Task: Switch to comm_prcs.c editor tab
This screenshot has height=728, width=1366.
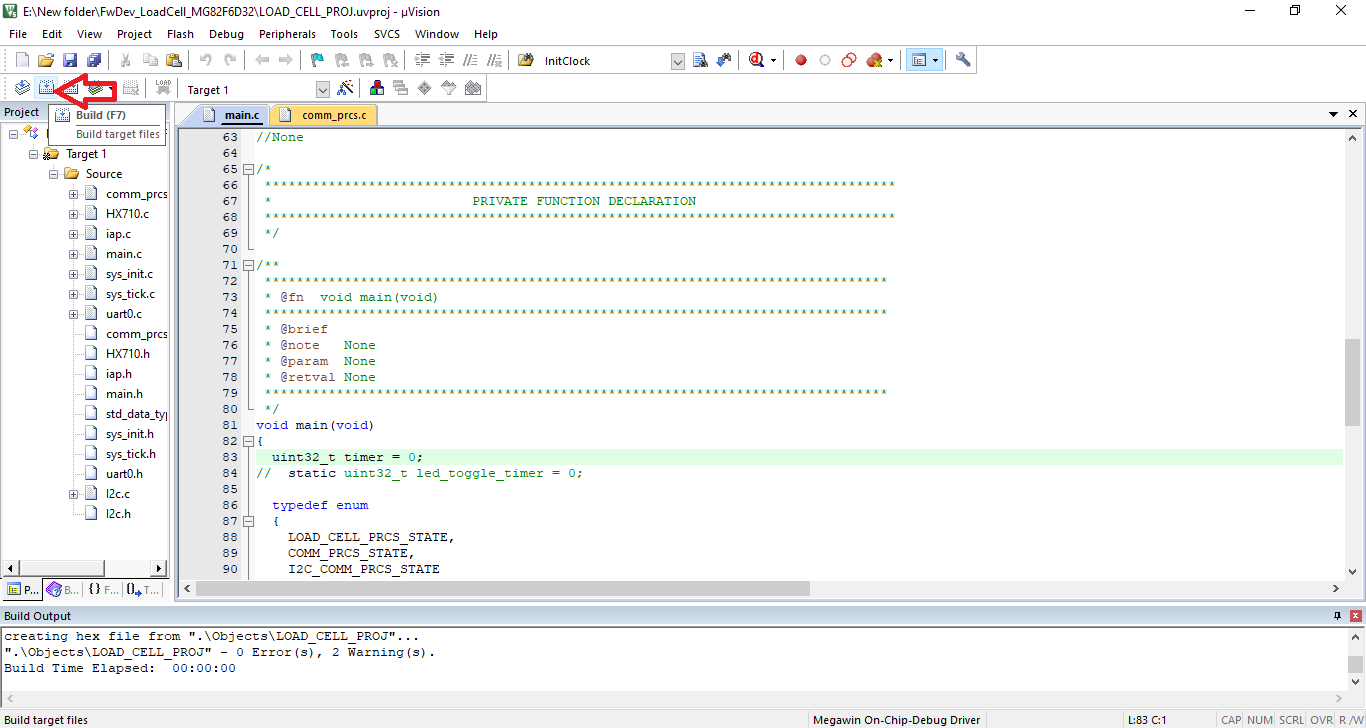Action: click(325, 115)
